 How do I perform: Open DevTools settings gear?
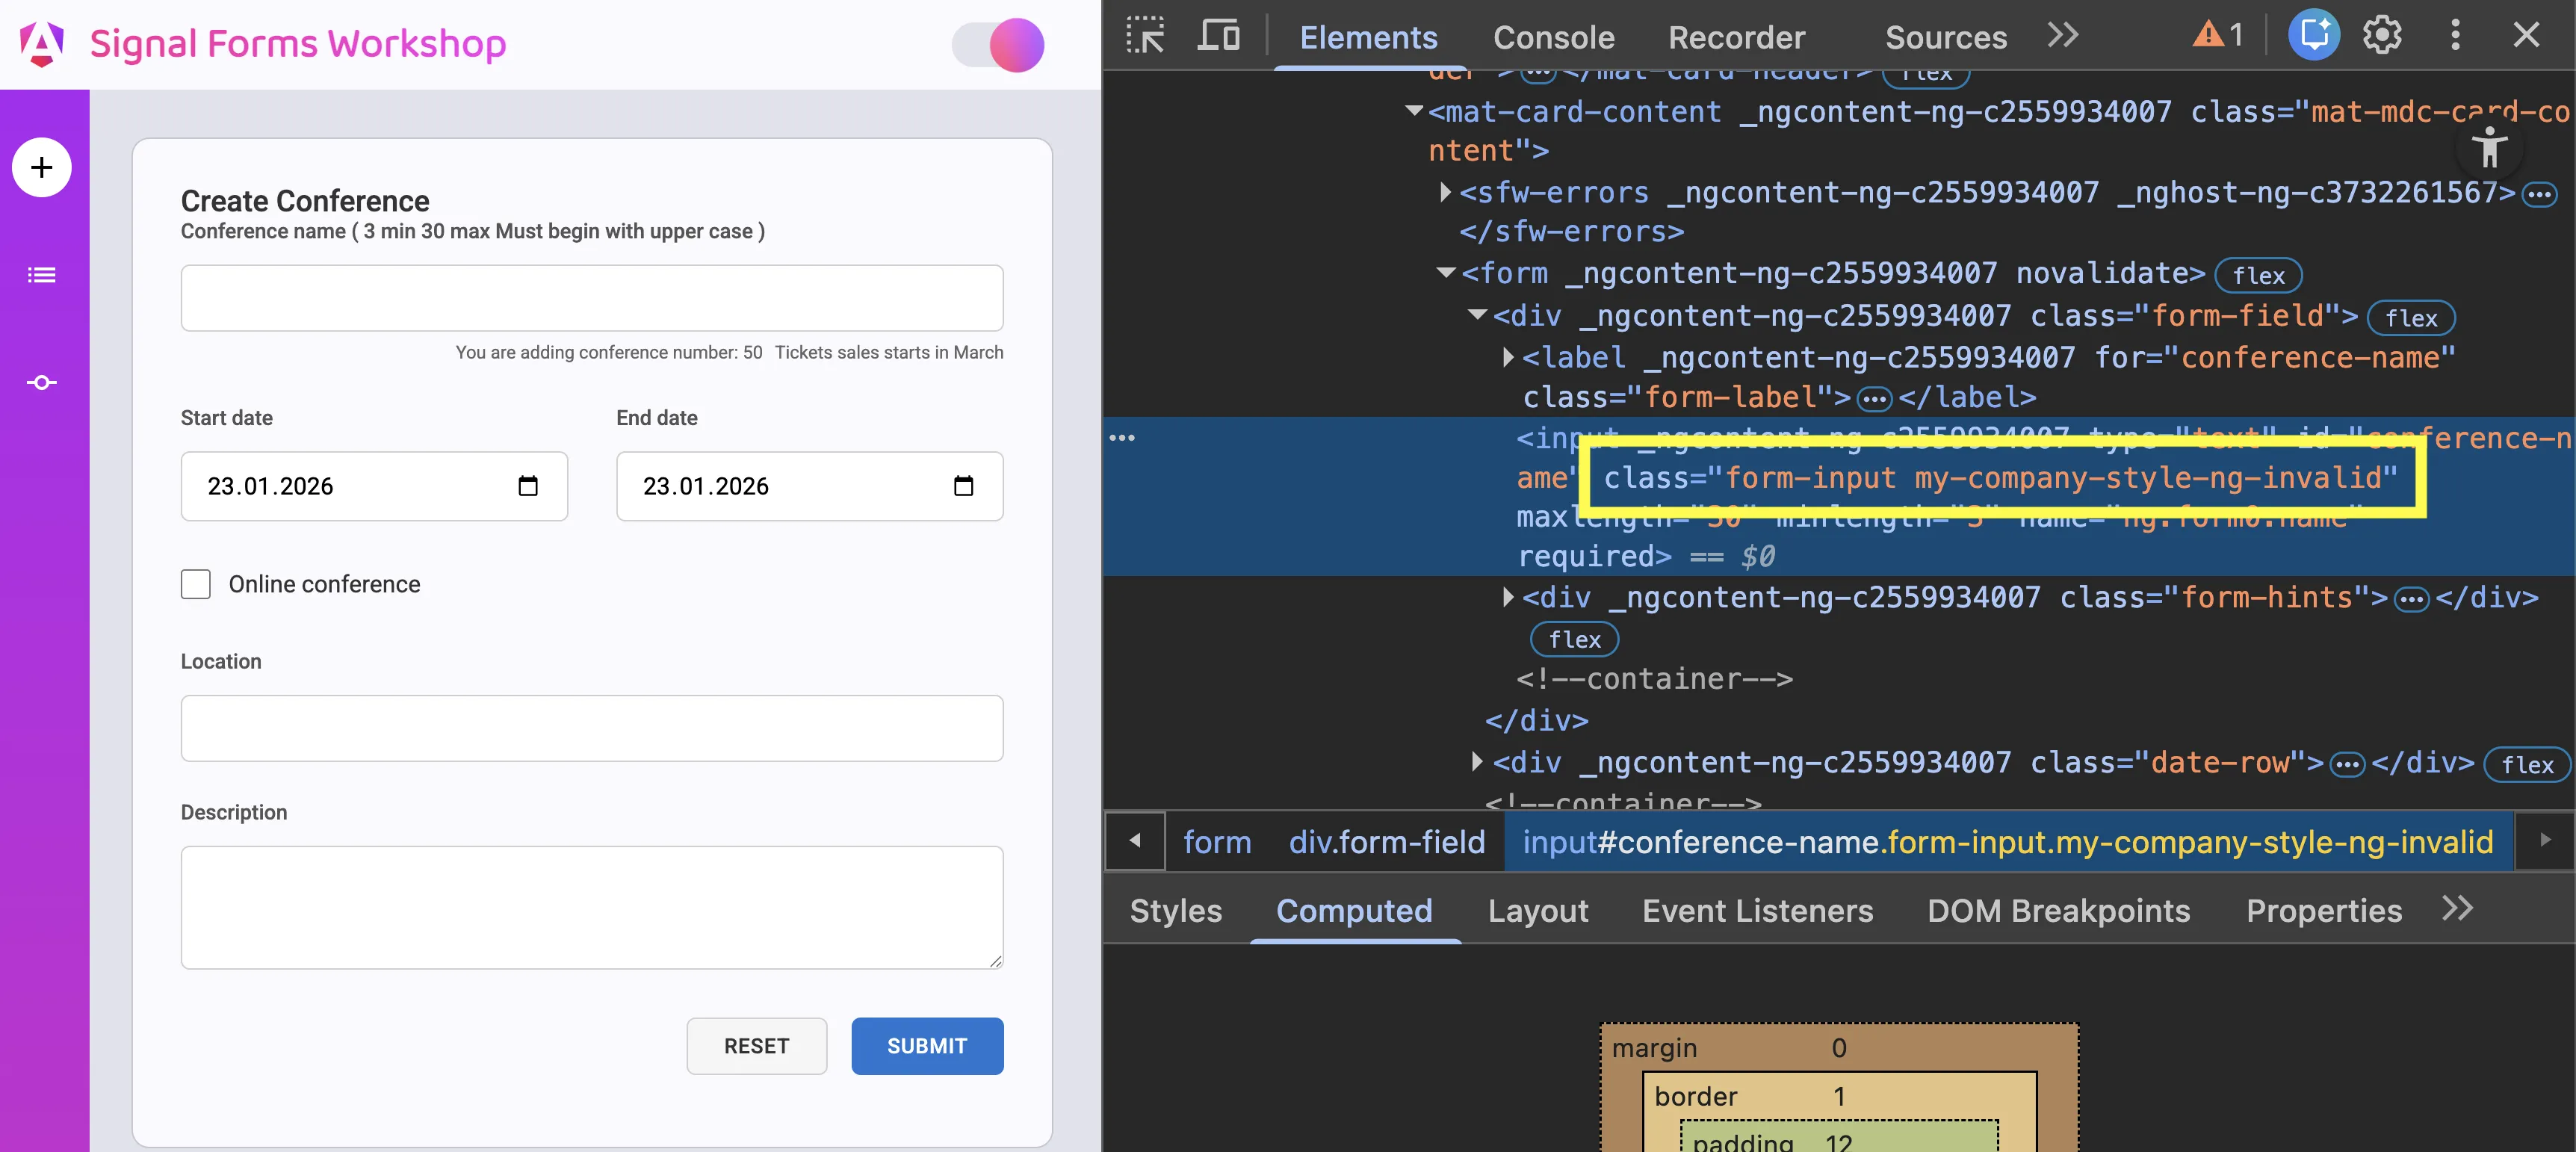click(2382, 35)
